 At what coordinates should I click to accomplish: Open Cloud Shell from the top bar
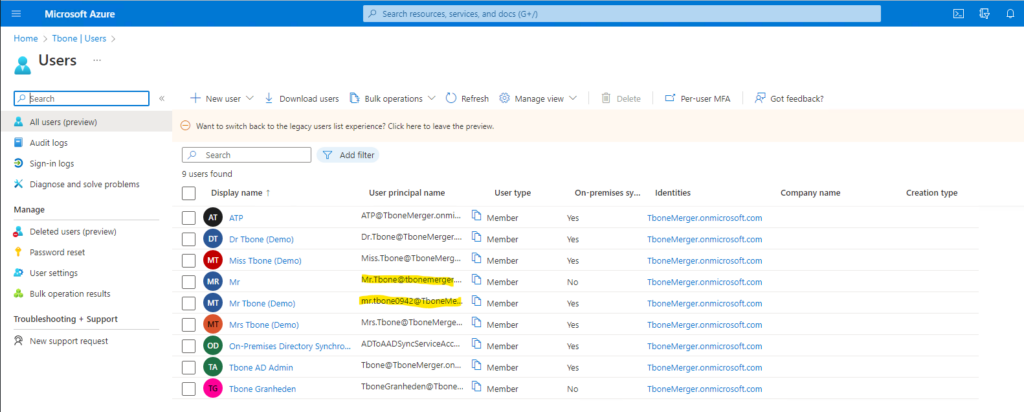click(x=959, y=13)
